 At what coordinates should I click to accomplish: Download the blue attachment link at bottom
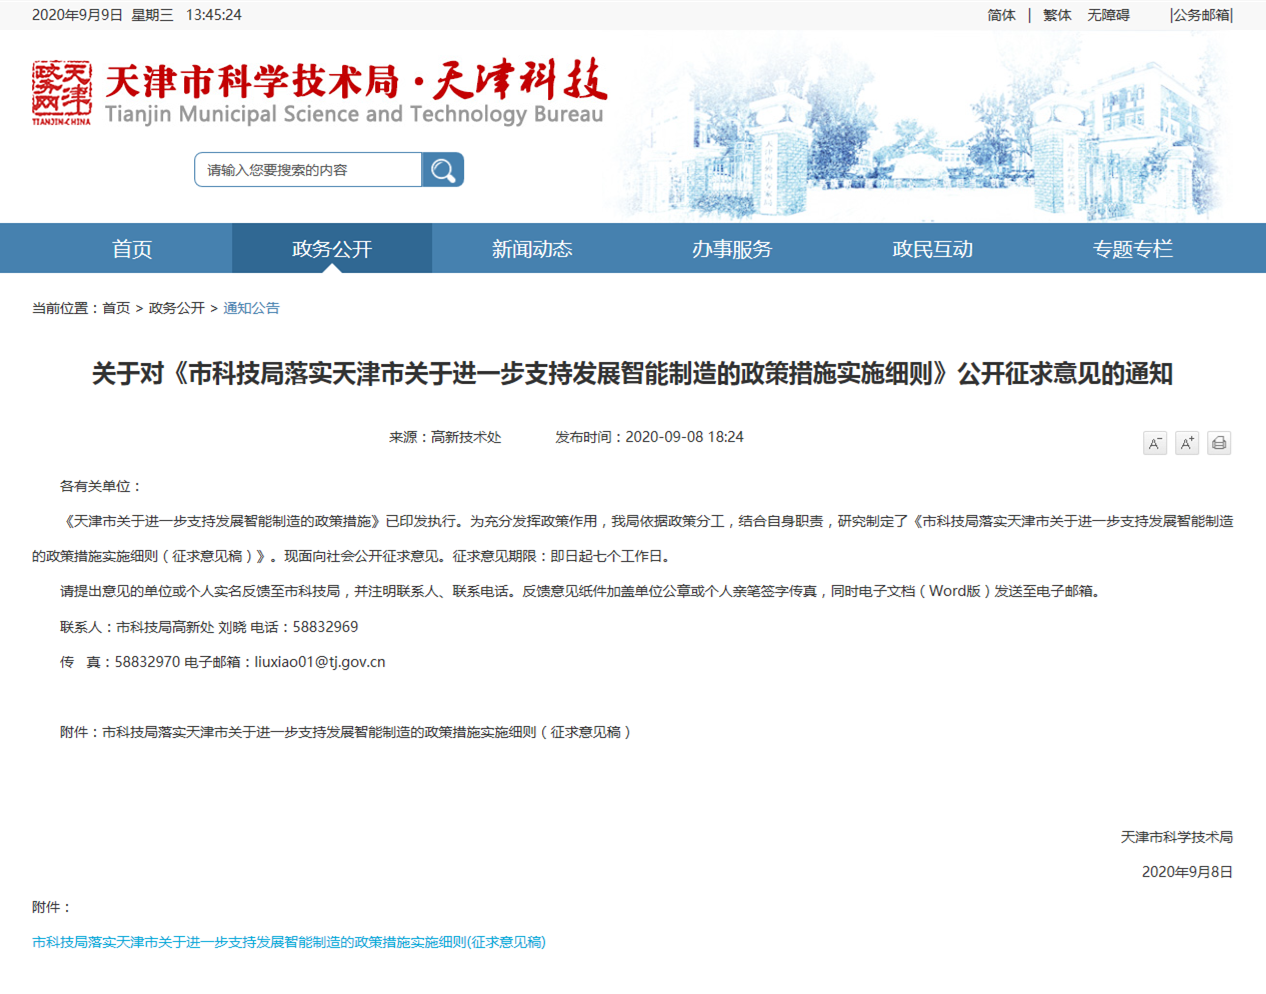(289, 942)
